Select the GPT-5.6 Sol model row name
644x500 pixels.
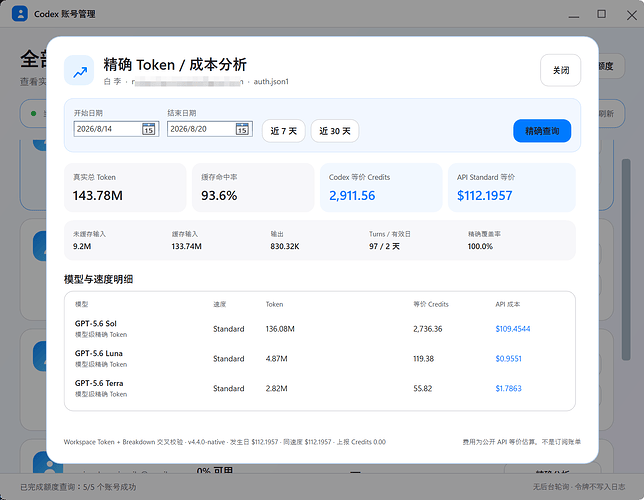point(96,324)
